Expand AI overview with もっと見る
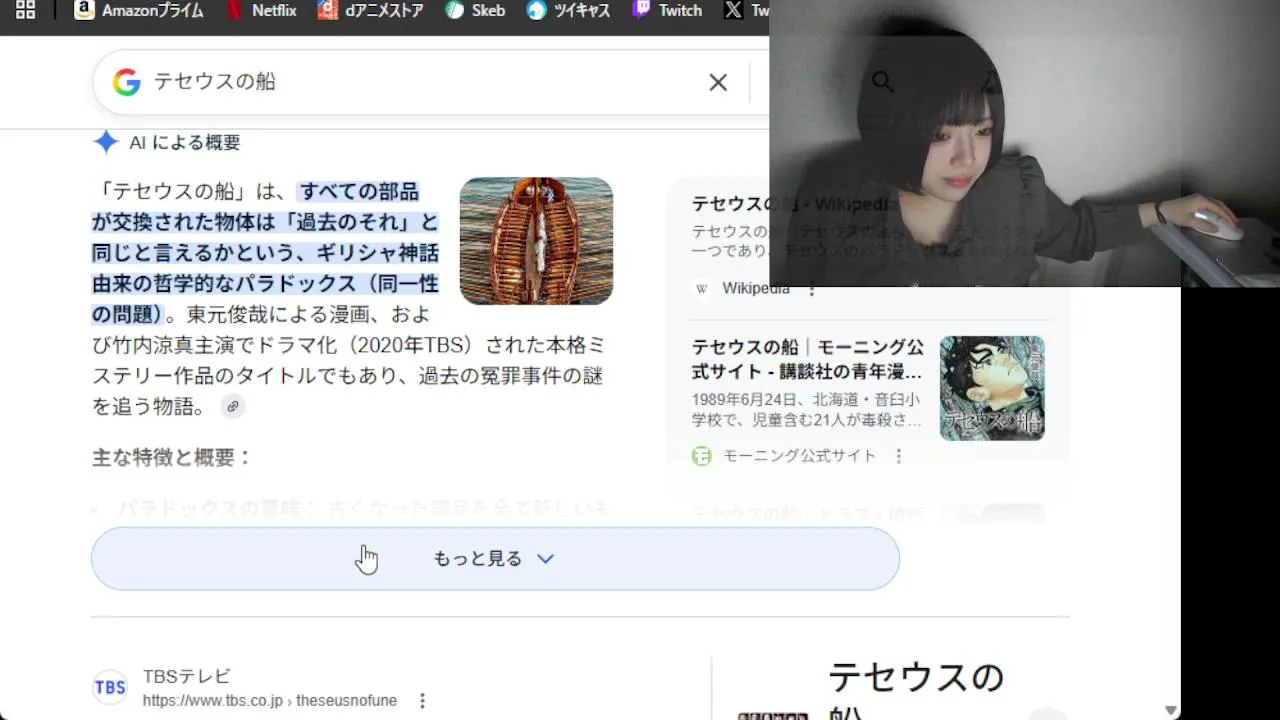 495,559
